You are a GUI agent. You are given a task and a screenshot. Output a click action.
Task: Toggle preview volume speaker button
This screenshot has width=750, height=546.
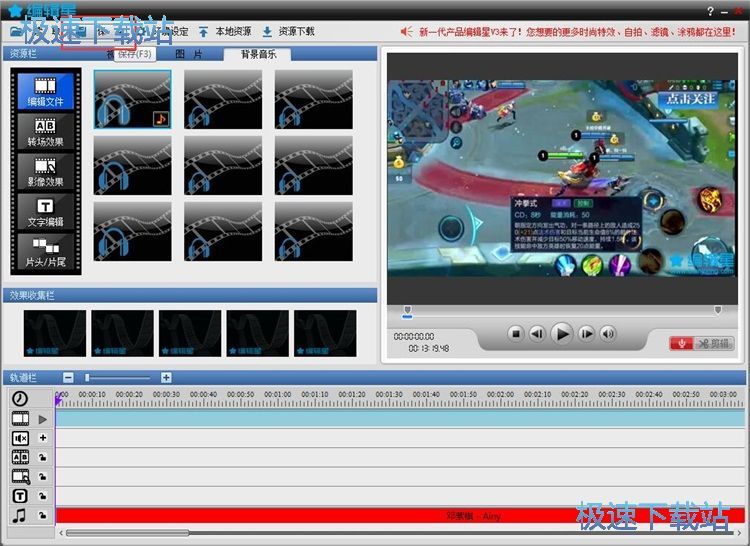(x=608, y=334)
